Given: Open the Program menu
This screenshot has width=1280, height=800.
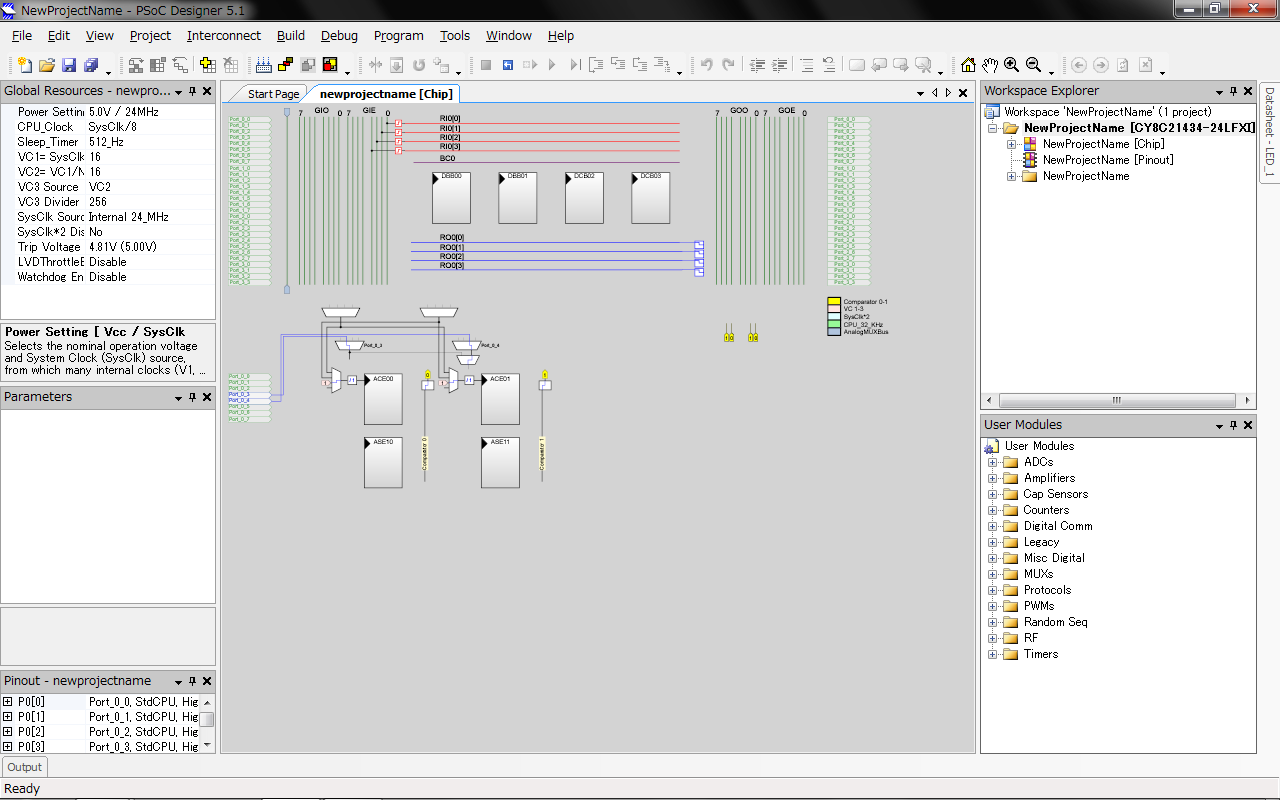Looking at the screenshot, I should click(399, 35).
